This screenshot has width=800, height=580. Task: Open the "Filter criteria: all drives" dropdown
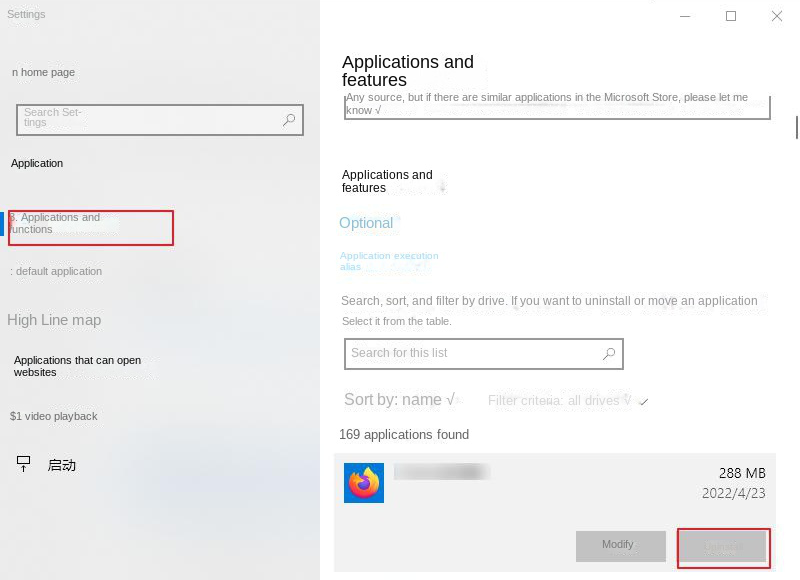pos(557,399)
